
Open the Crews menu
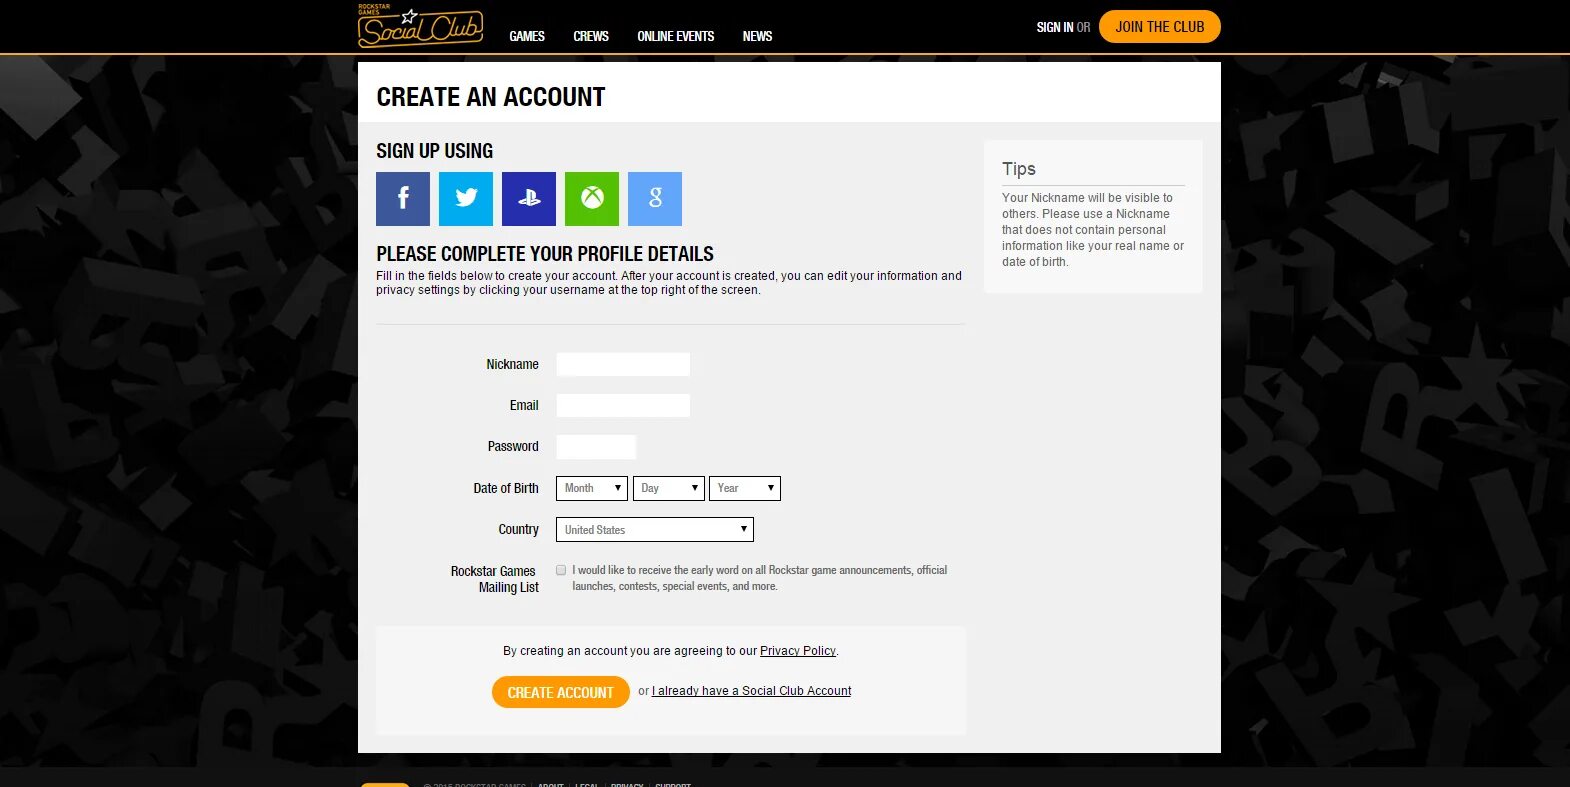591,36
